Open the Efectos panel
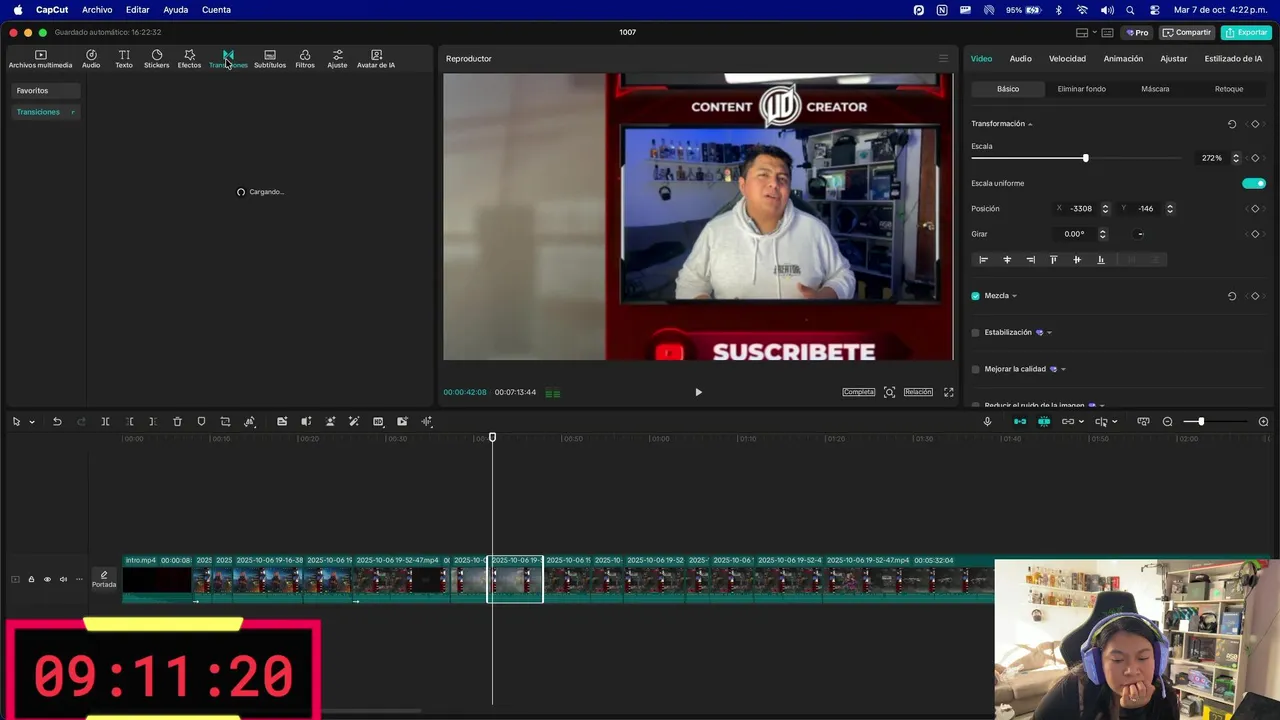The width and height of the screenshot is (1280, 720). [189, 59]
